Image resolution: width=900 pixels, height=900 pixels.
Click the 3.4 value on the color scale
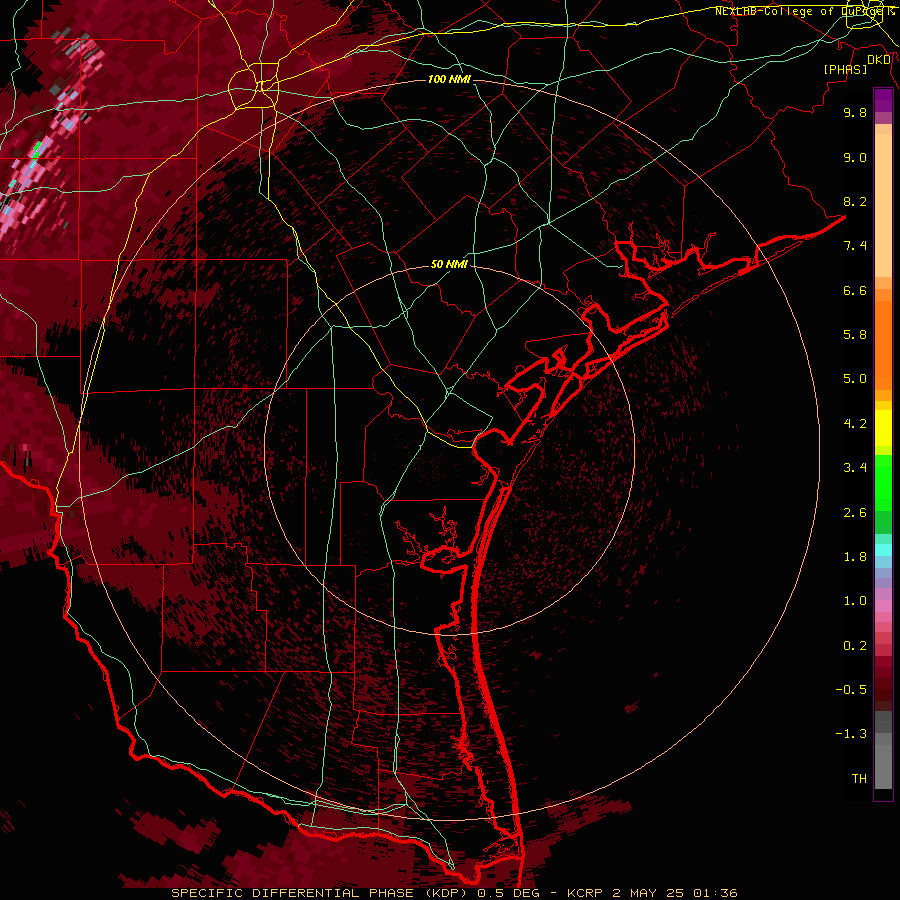coord(855,468)
